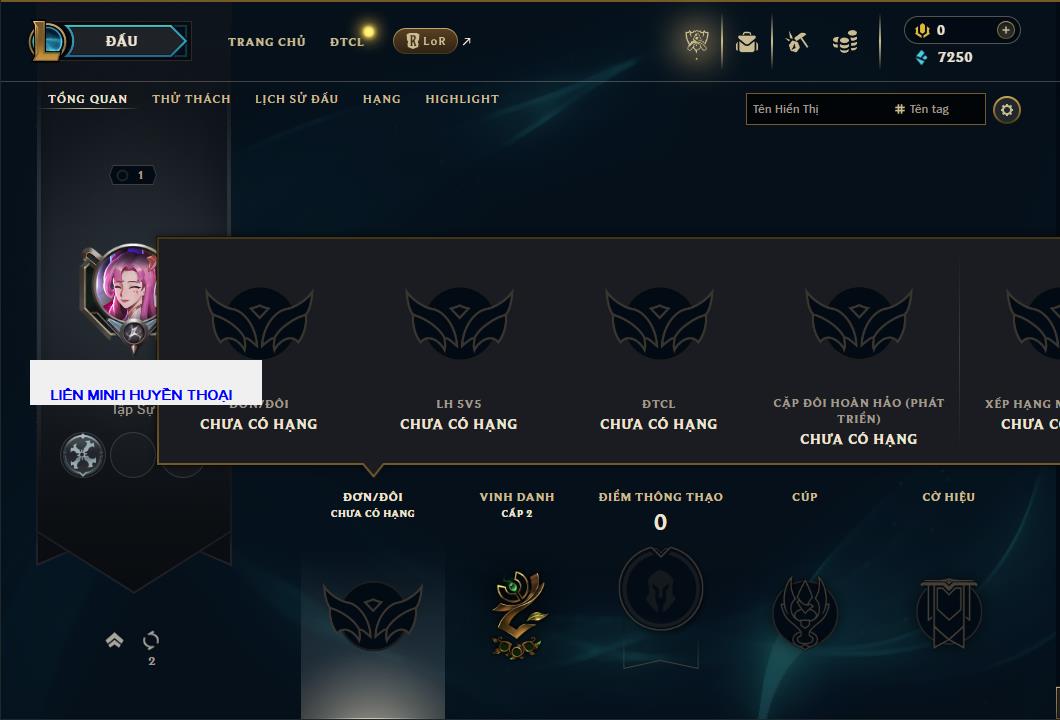Add Riot Points with the plus button
Image resolution: width=1060 pixels, height=720 pixels.
tap(1005, 30)
